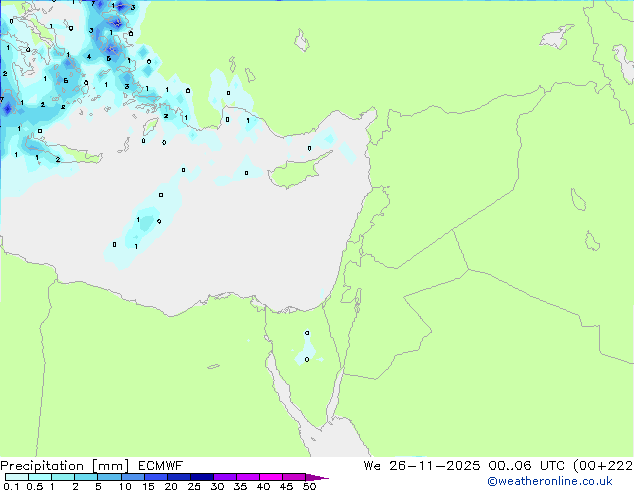634x490 pixels.
Task: Click the 1–2 mm legend color swatch
Action: 63,477
